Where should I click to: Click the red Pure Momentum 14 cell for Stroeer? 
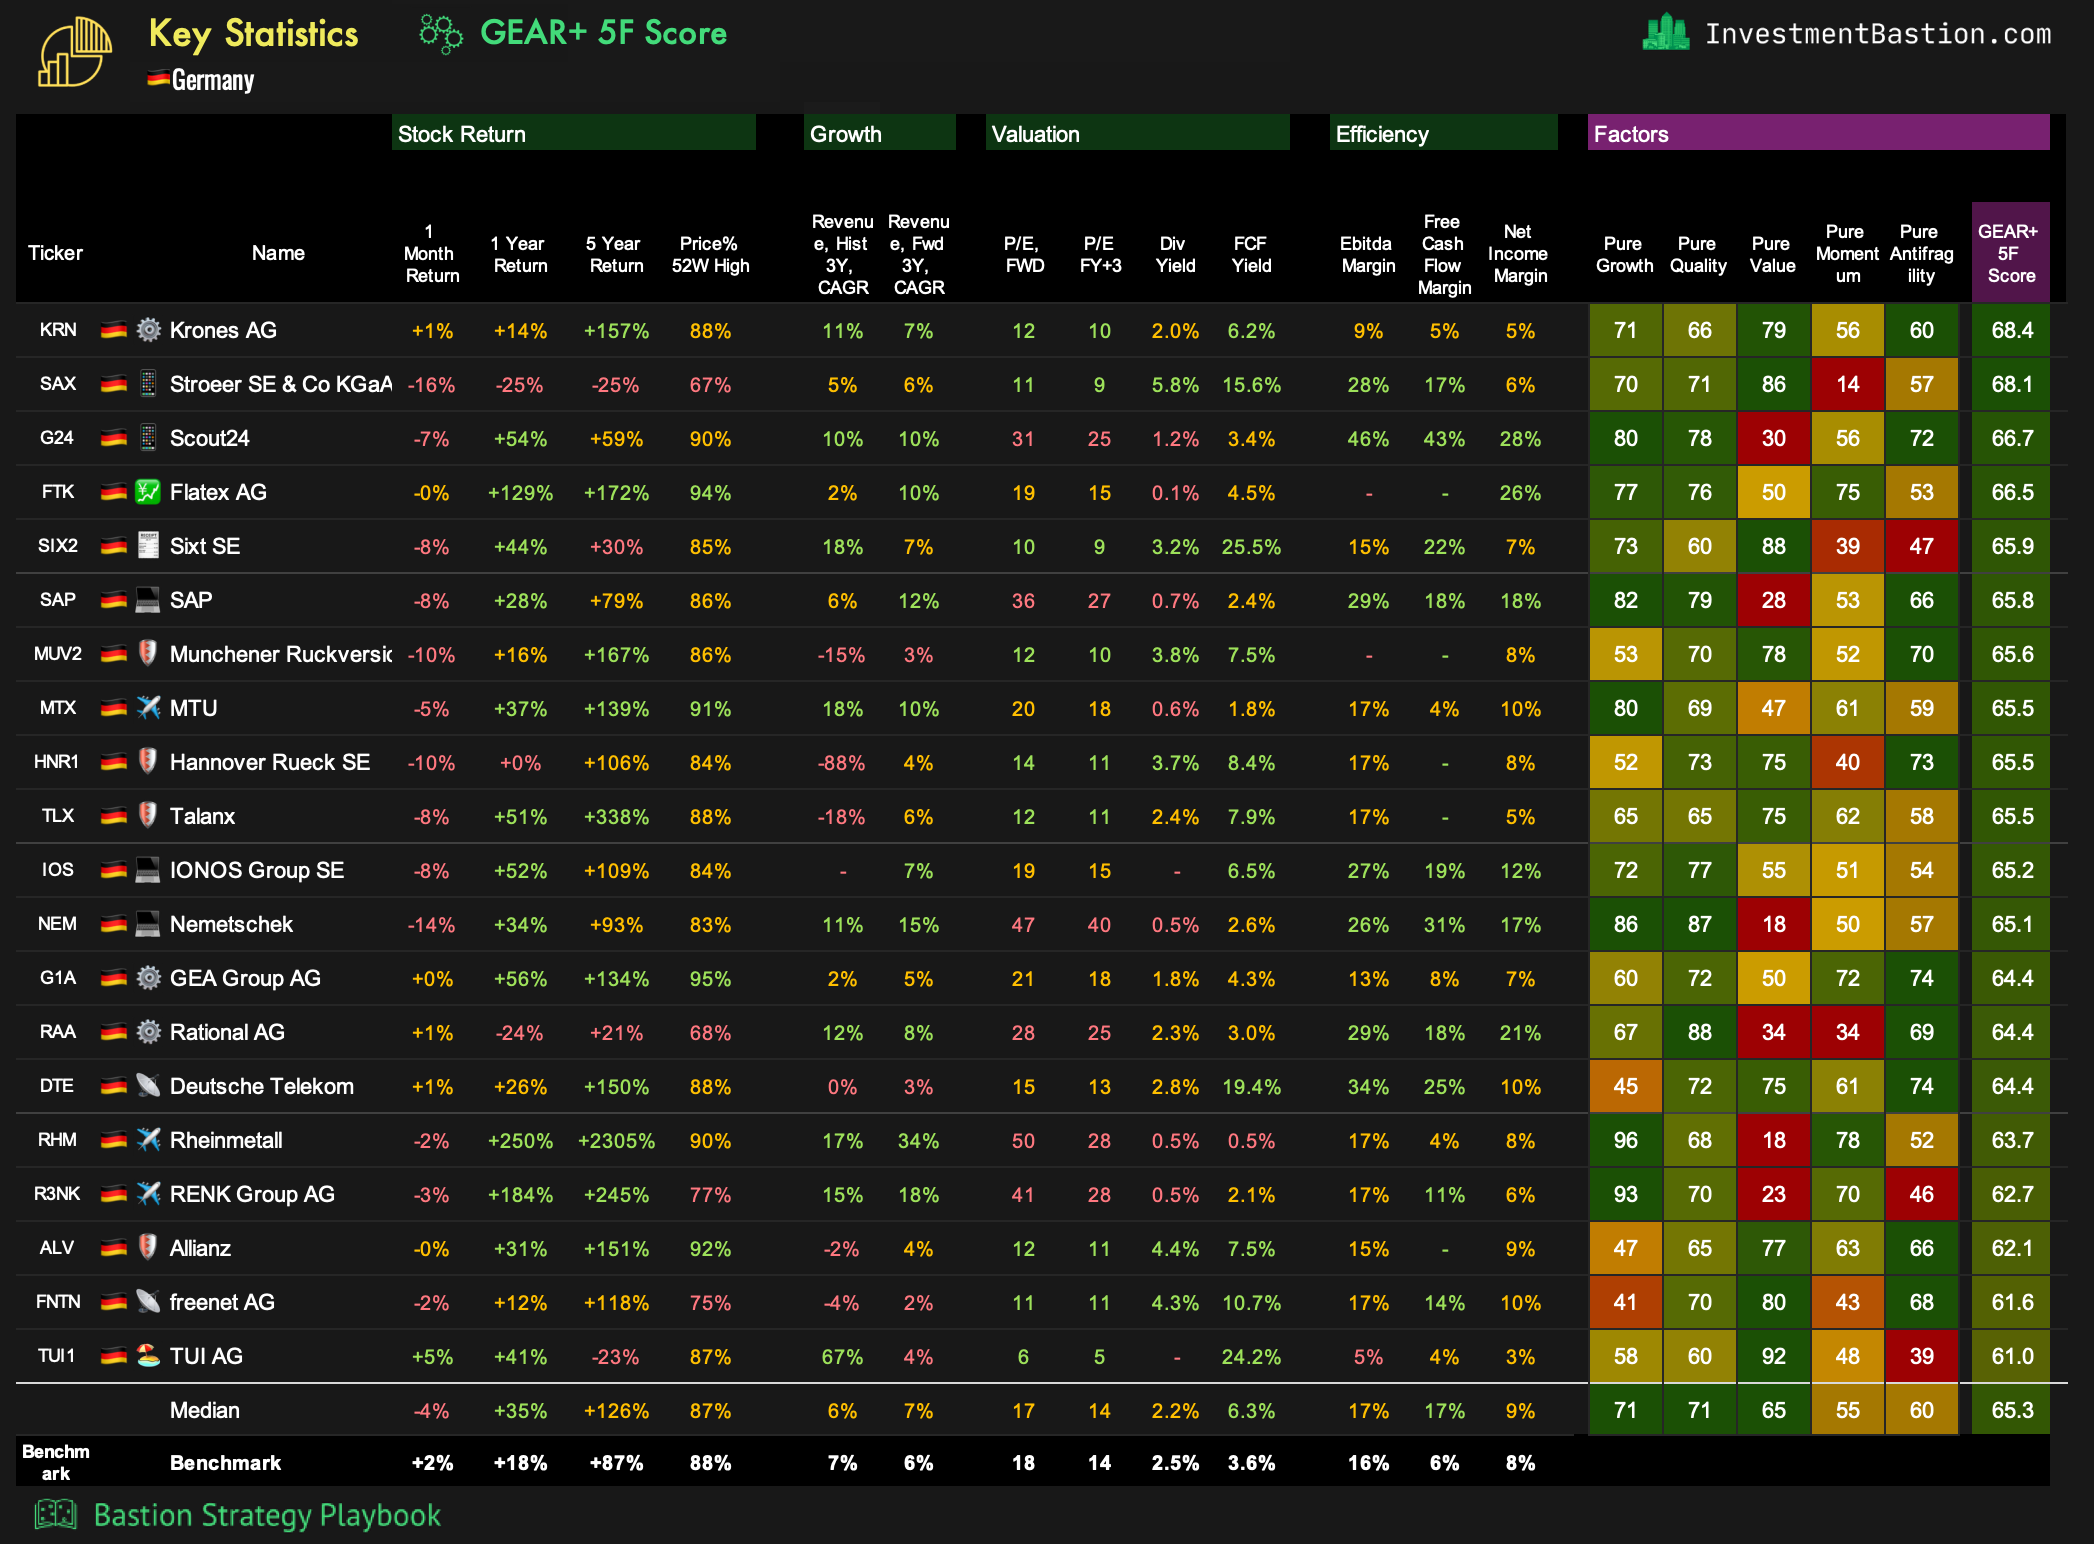click(1847, 385)
